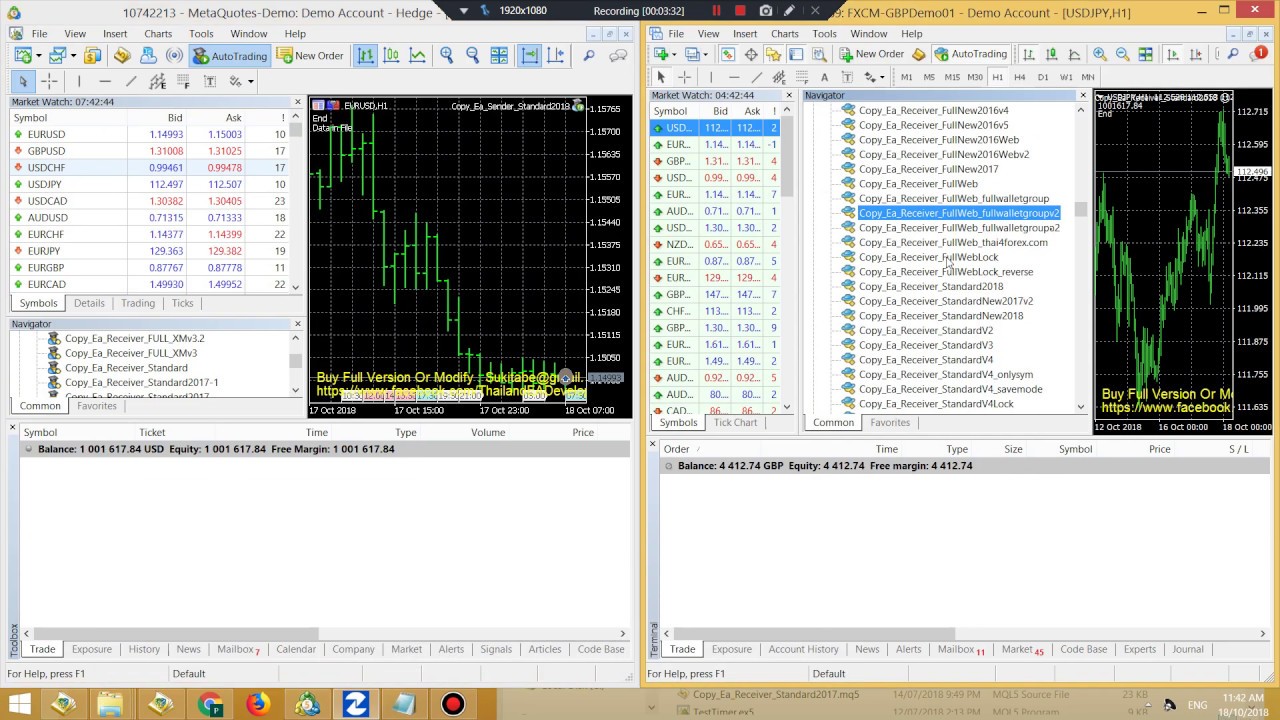This screenshot has width=1280, height=720.
Task: Open Tick Chart tab in FXCM Market Watch
Action: pos(735,422)
